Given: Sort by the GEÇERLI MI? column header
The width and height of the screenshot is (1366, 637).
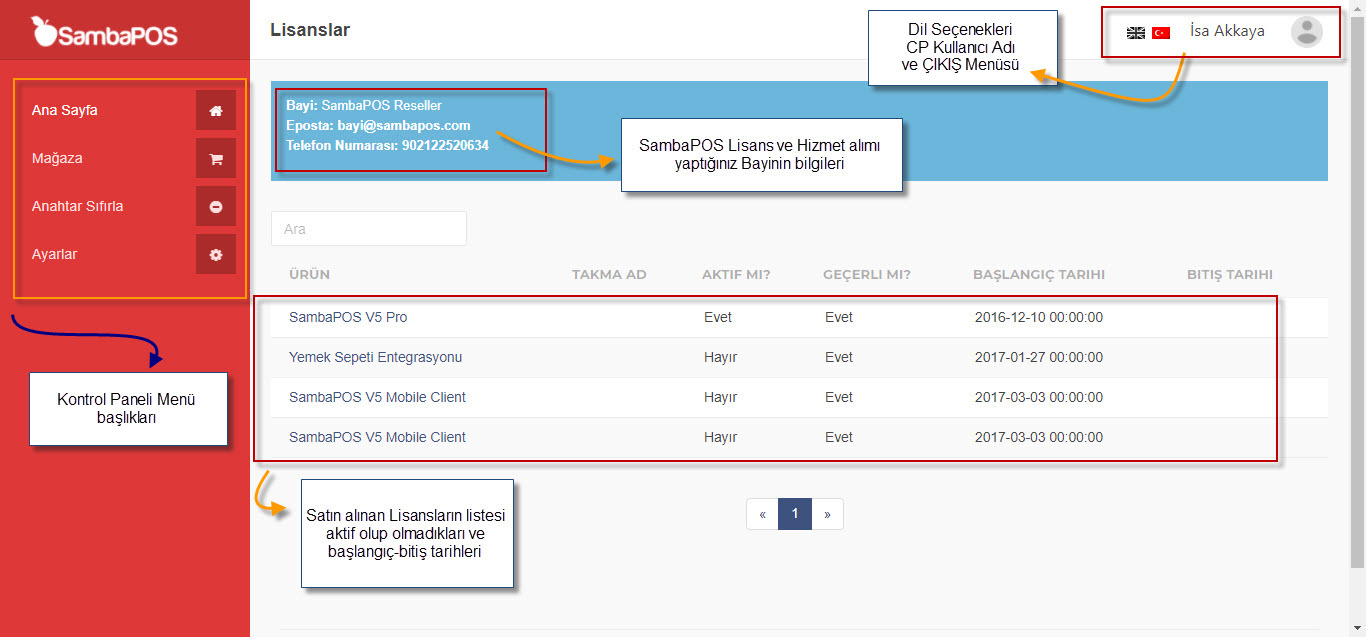Looking at the screenshot, I should [x=867, y=275].
